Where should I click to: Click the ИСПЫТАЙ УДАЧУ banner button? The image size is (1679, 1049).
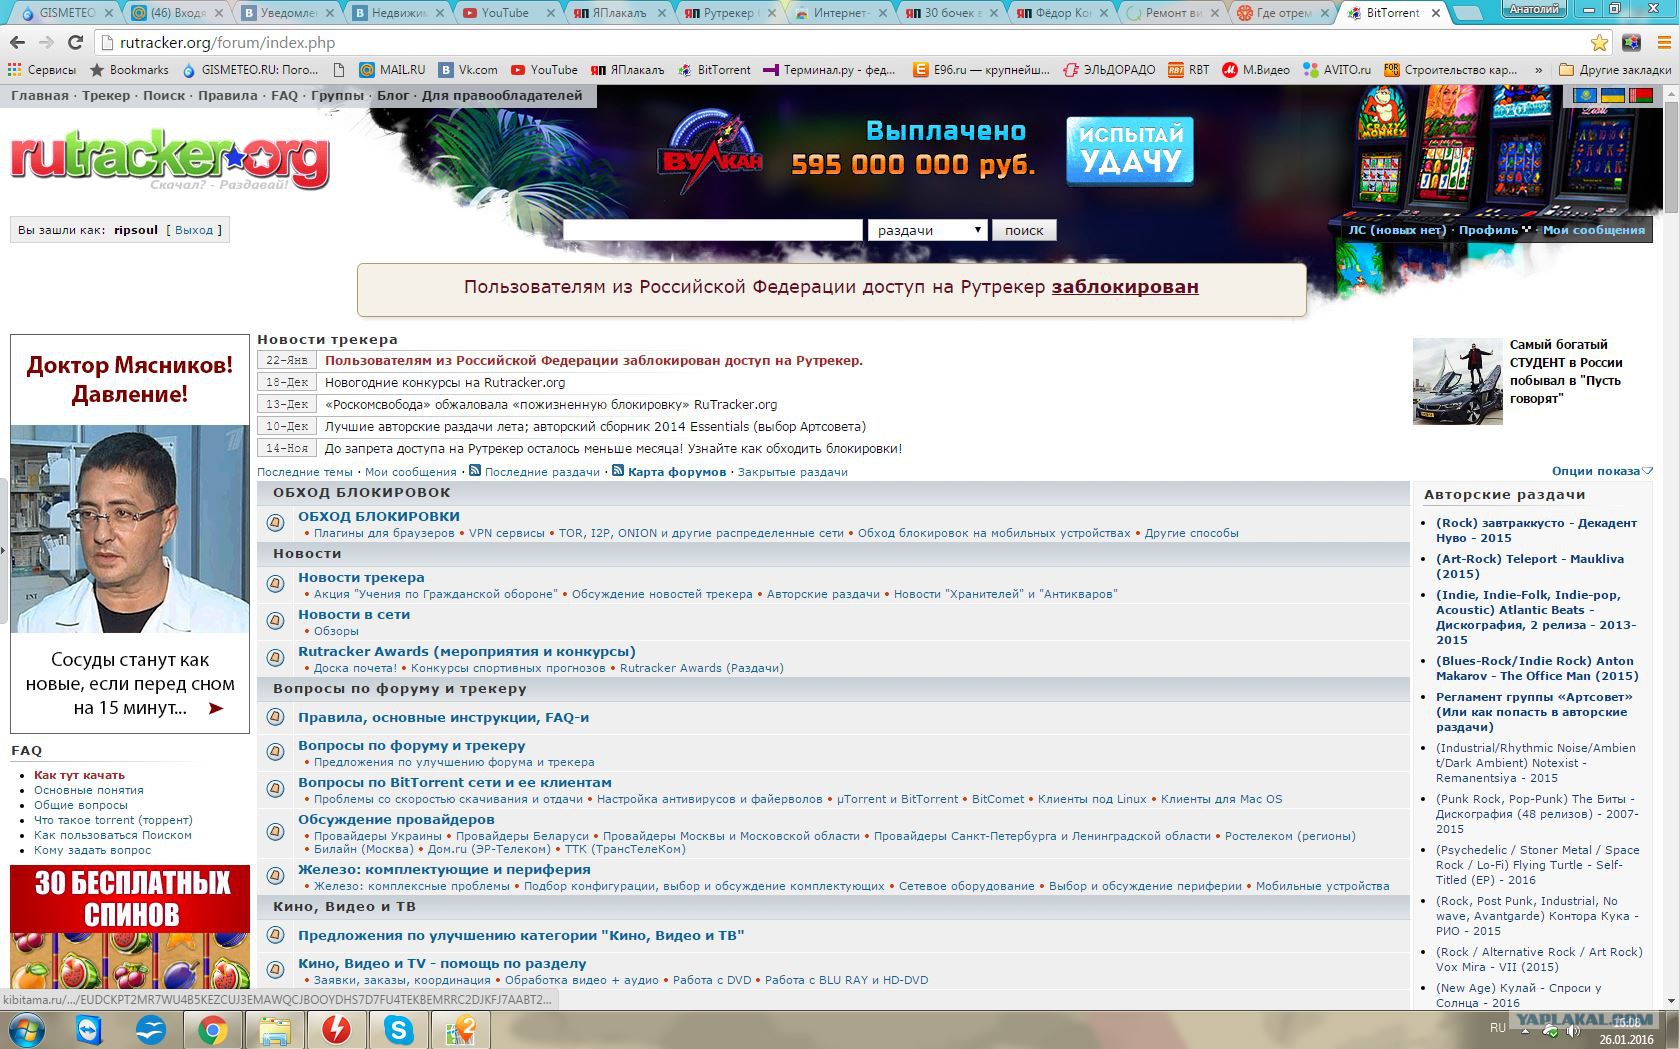tap(1130, 151)
